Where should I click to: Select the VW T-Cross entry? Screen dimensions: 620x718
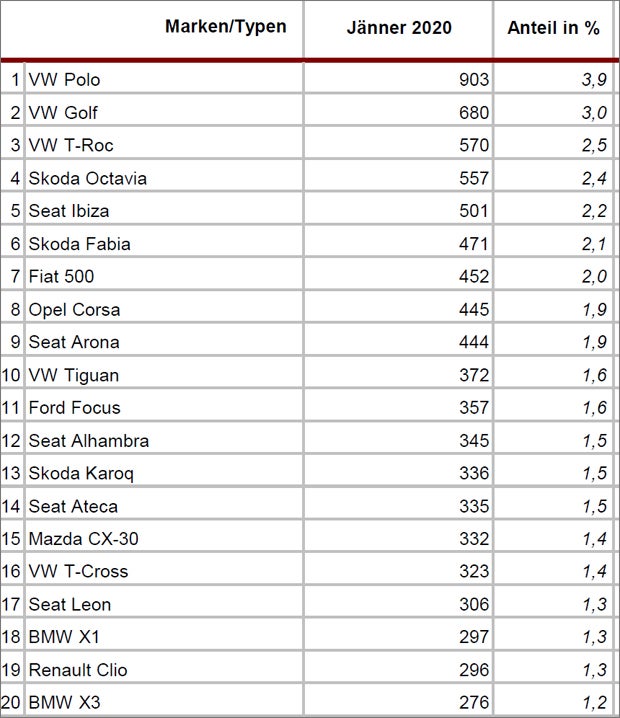[x=78, y=571]
